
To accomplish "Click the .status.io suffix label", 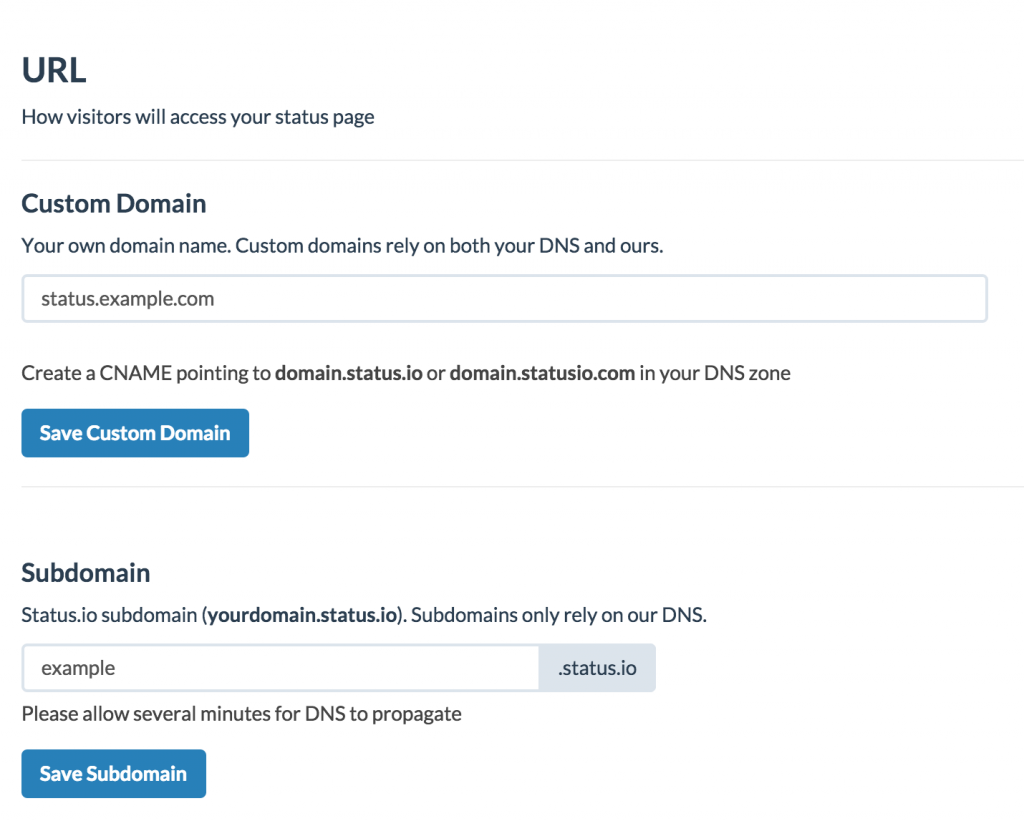I will coord(596,667).
